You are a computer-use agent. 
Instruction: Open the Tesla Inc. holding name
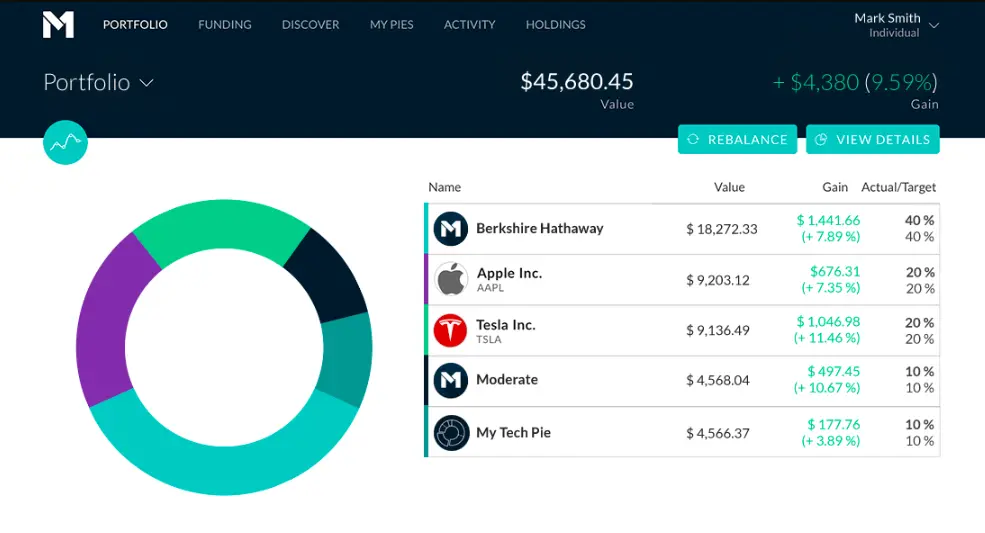[506, 324]
